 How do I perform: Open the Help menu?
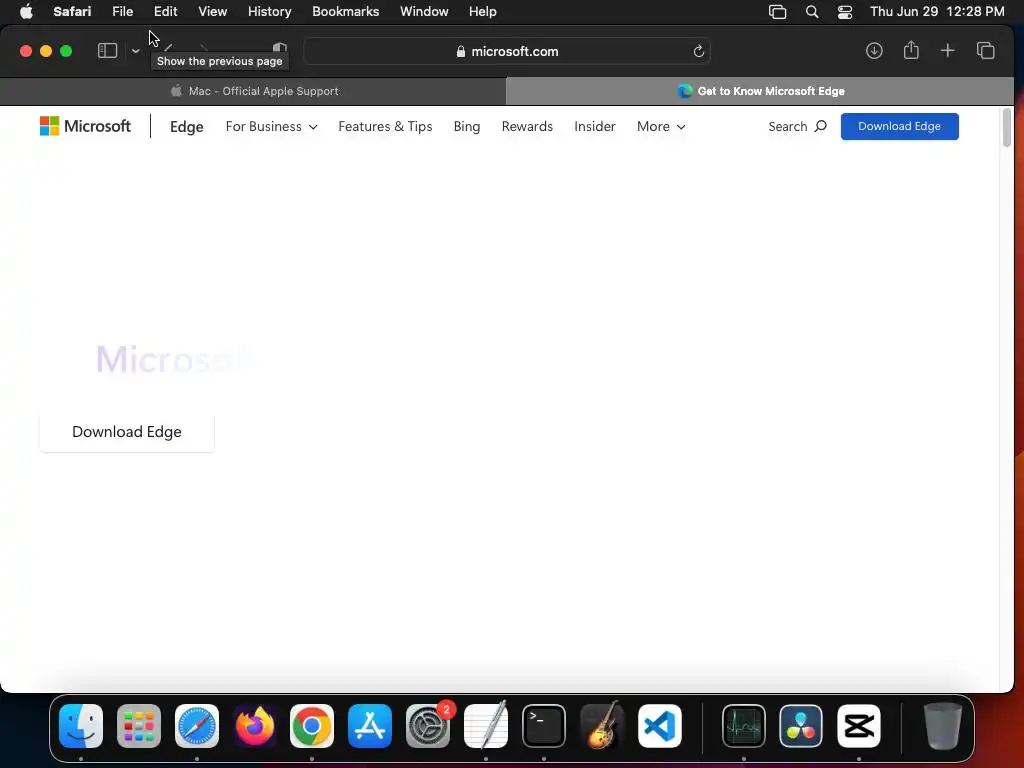point(483,12)
